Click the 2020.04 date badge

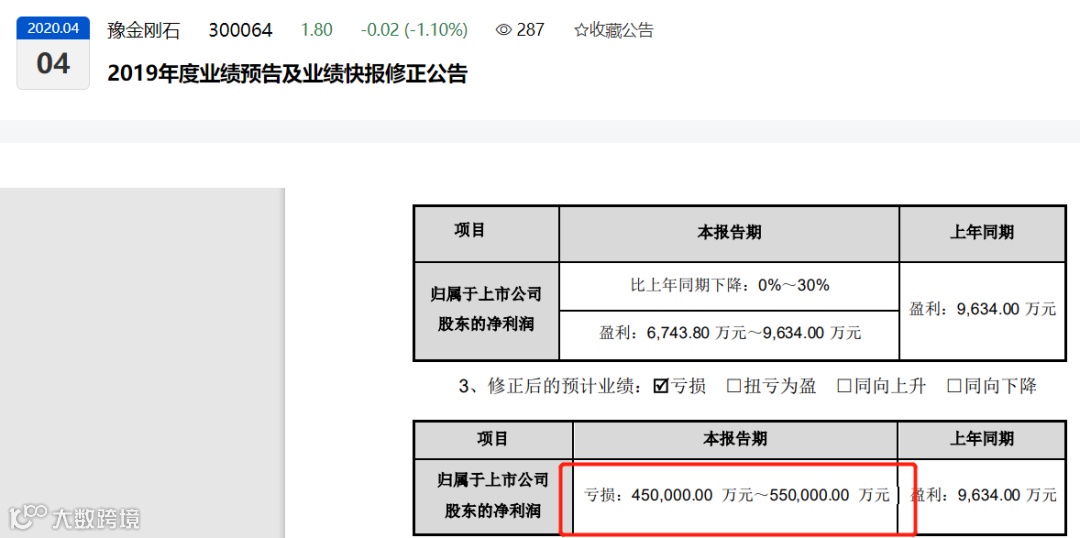[53, 30]
